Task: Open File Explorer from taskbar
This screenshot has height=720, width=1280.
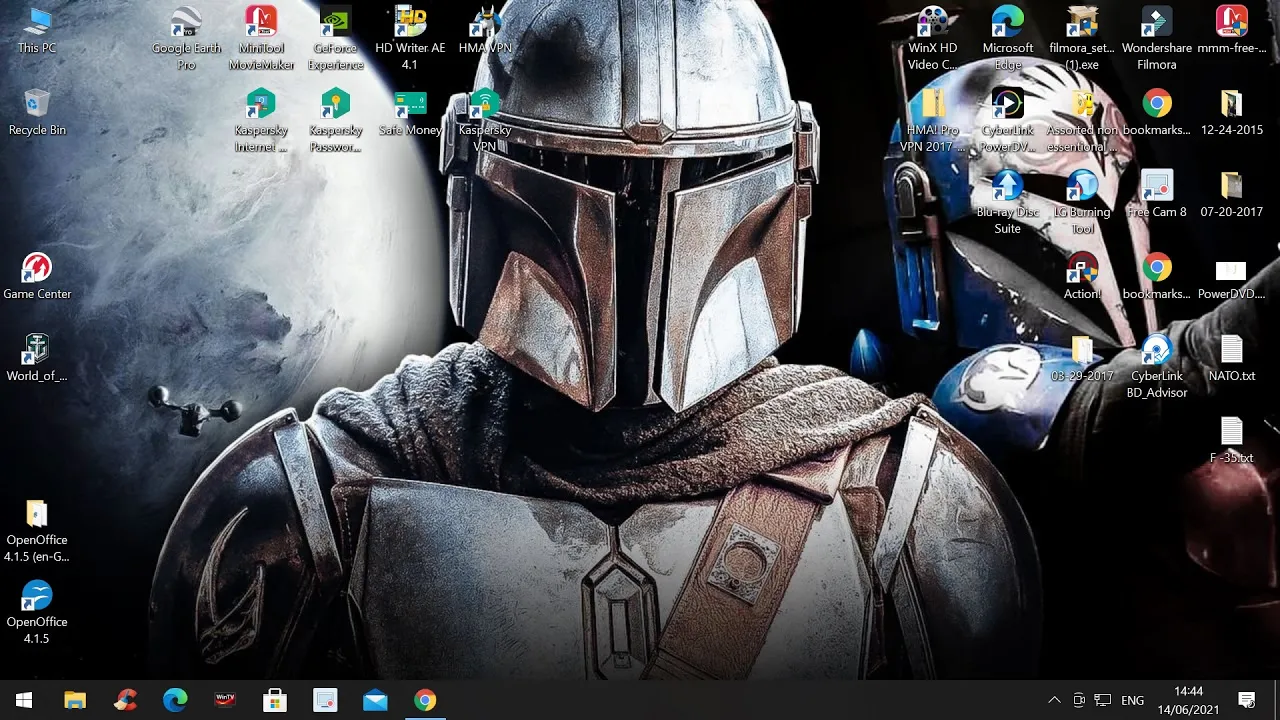Action: pyautogui.click(x=75, y=700)
